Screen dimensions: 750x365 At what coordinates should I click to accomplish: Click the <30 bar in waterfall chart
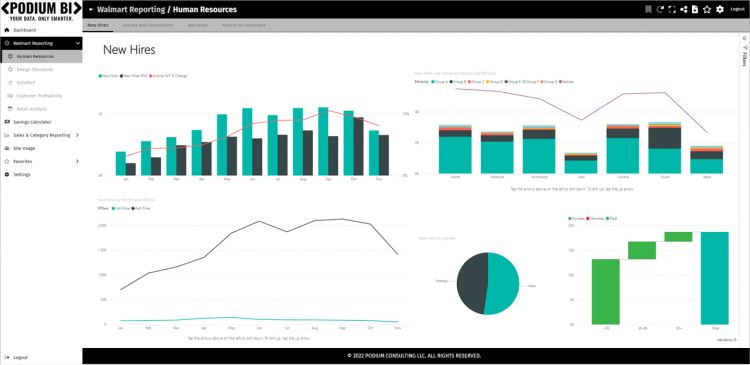[606, 292]
